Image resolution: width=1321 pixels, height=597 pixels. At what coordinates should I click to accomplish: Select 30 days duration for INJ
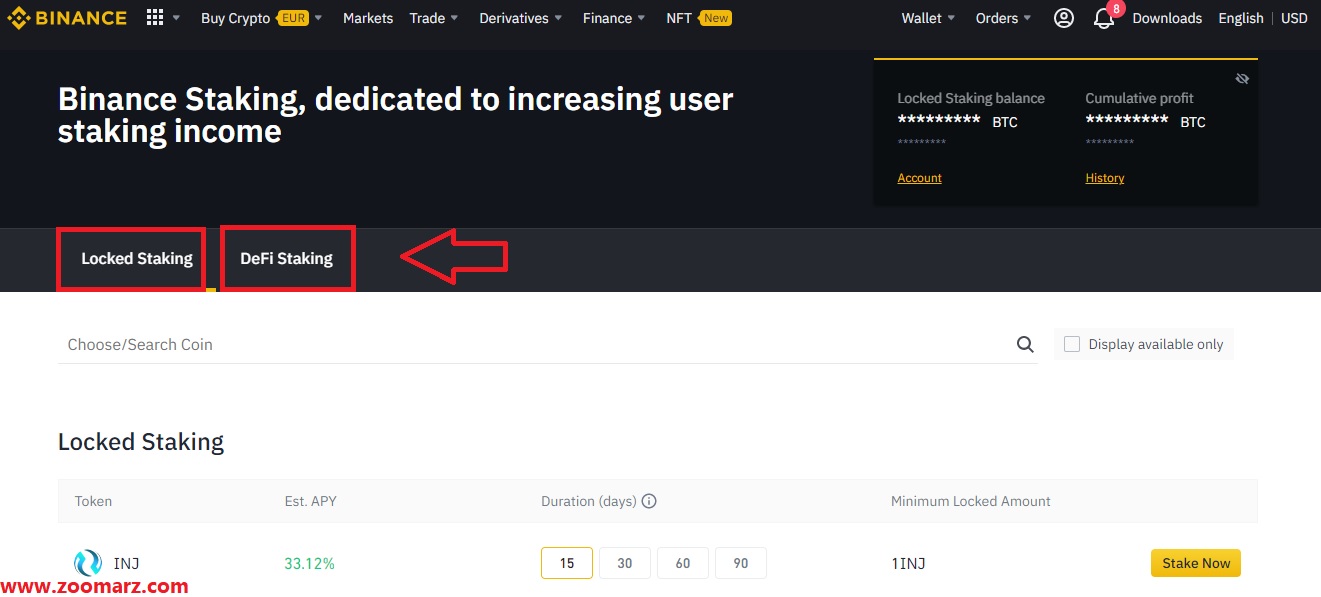625,563
